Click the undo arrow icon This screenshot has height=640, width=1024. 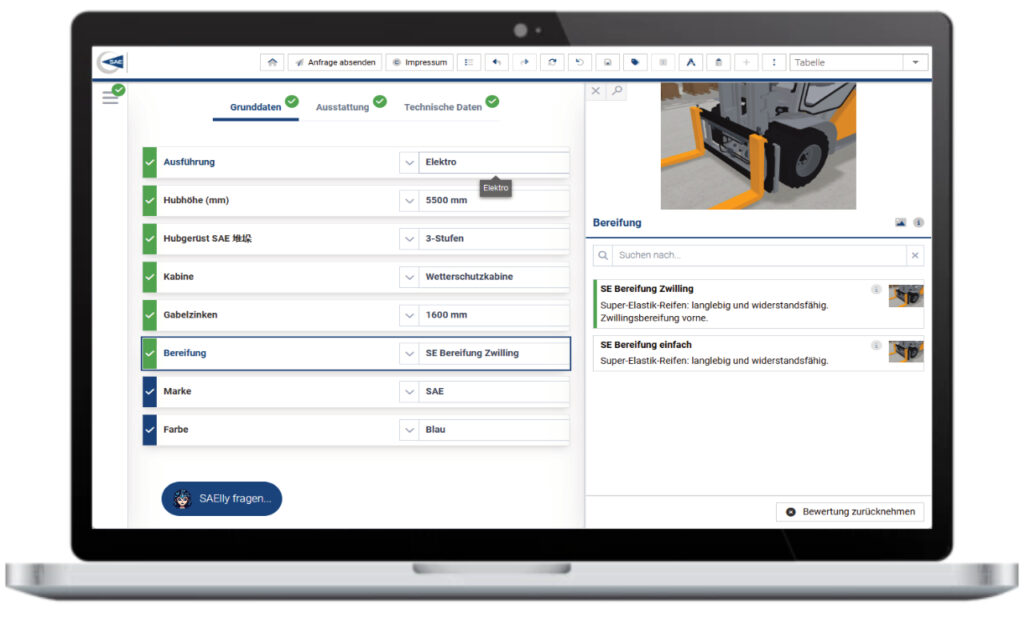click(x=496, y=61)
